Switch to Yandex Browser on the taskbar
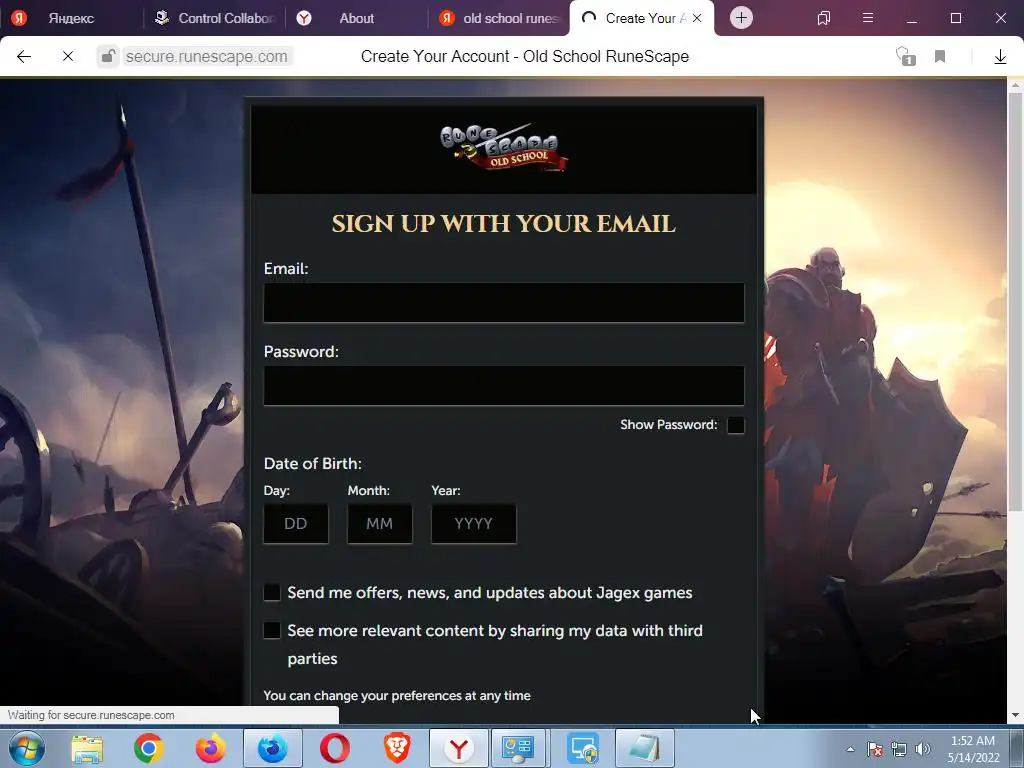1024x768 pixels. 458,748
